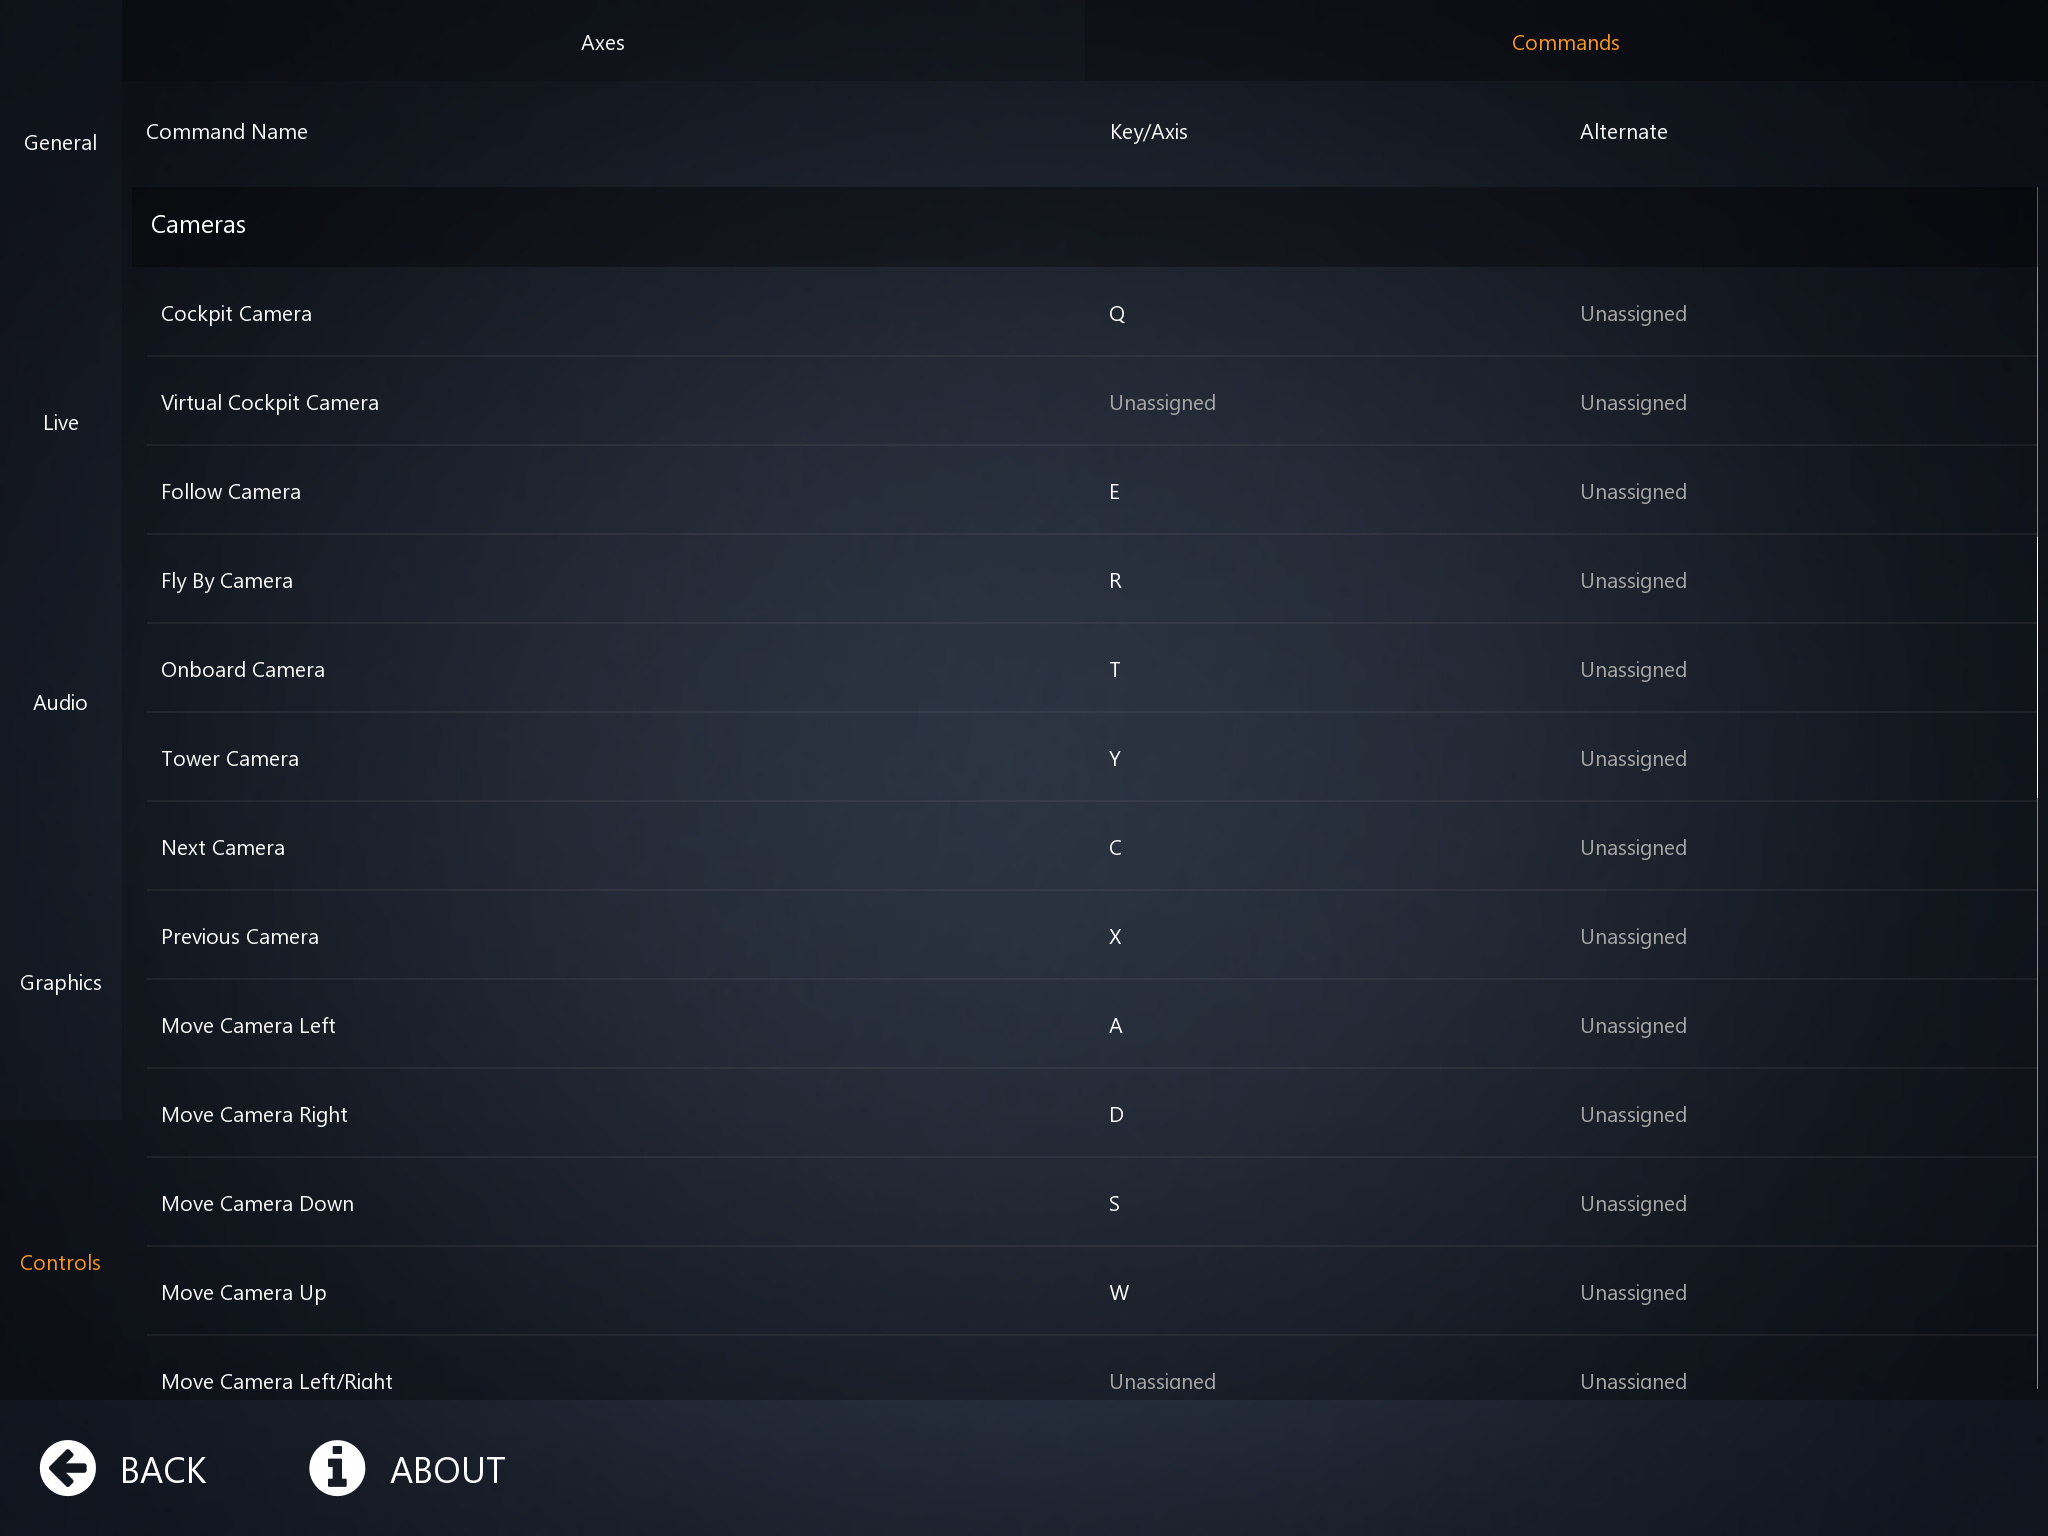2048x1536 pixels.
Task: Edit Tower Camera key binding Y
Action: pyautogui.click(x=1114, y=759)
